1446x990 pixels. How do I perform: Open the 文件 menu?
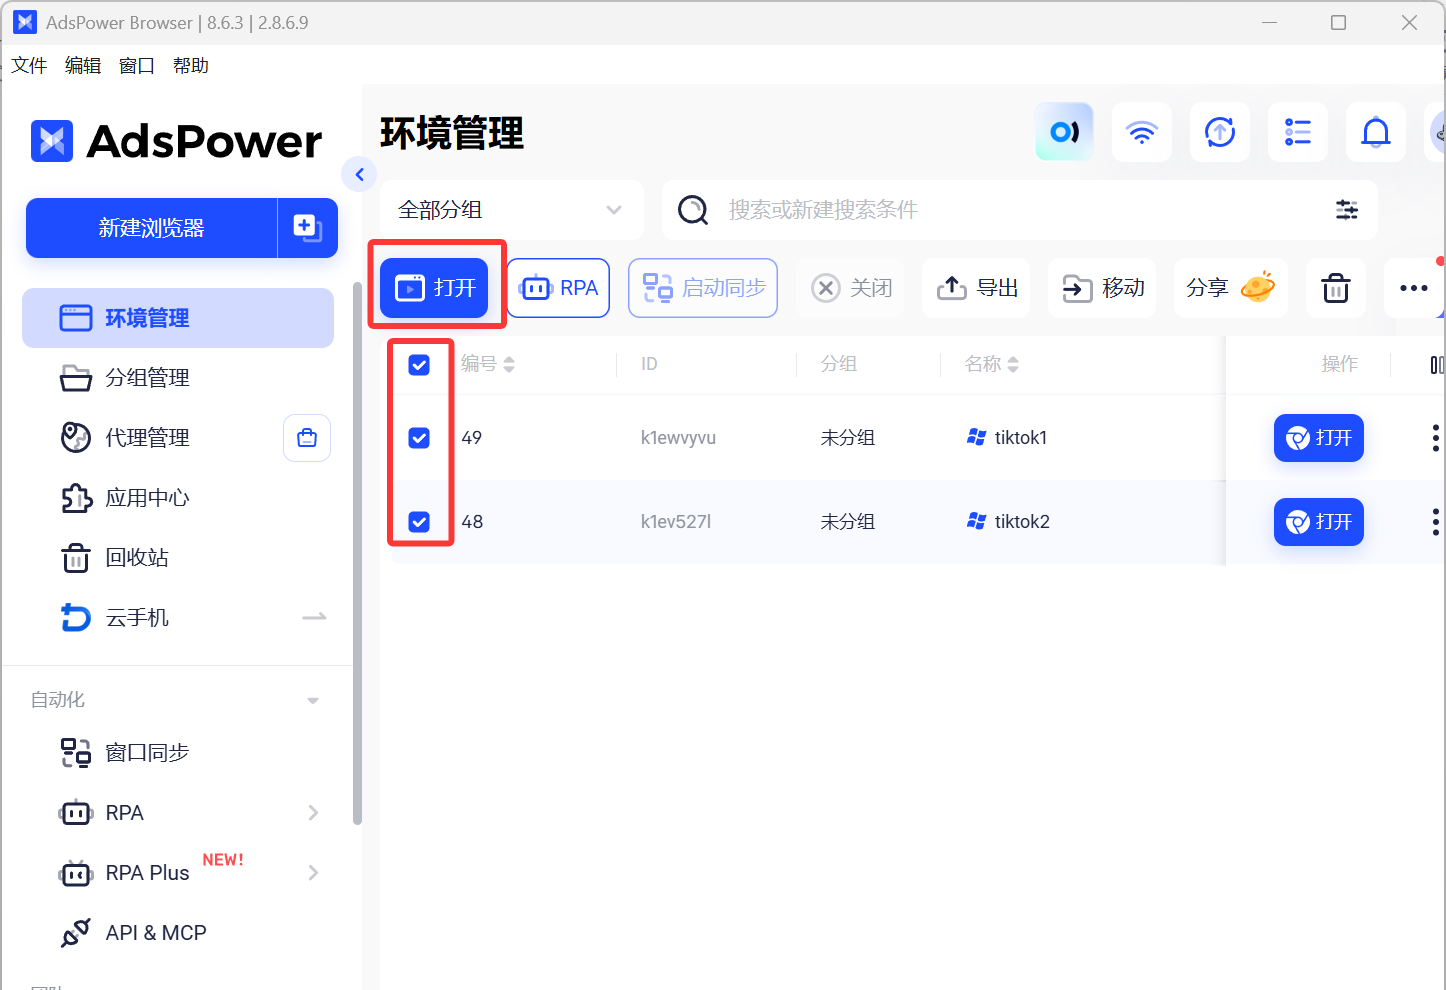pyautogui.click(x=29, y=66)
